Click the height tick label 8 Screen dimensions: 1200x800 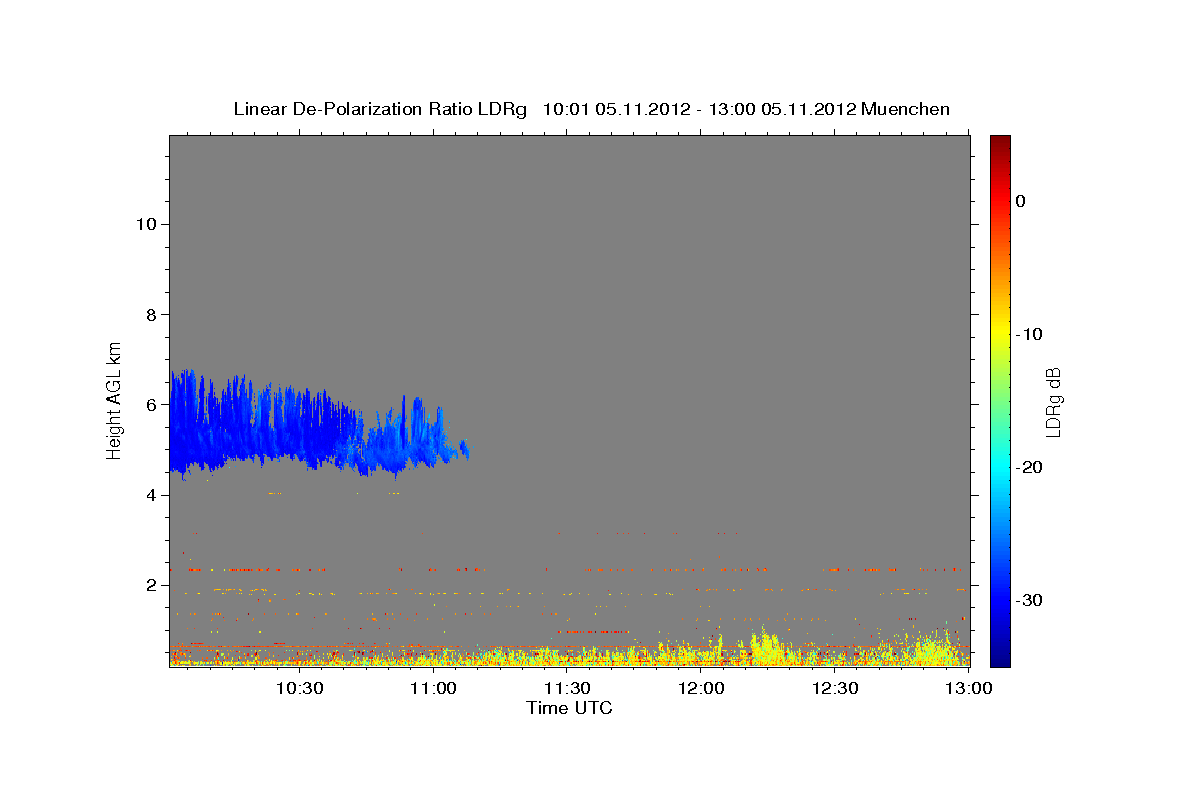pyautogui.click(x=149, y=314)
